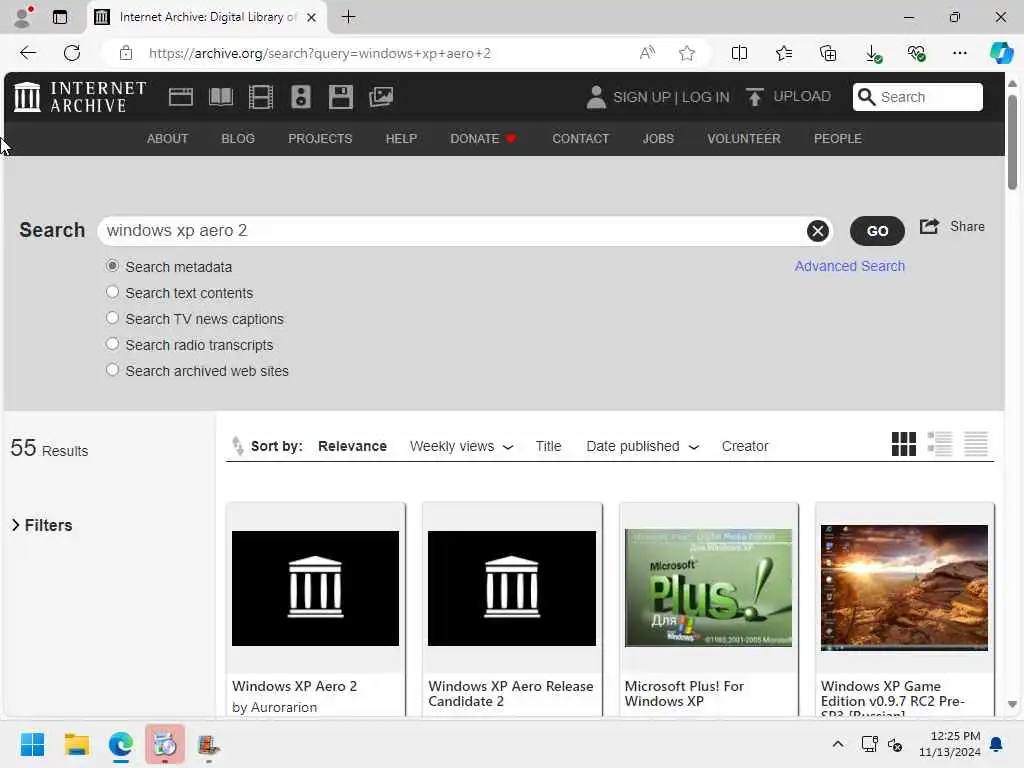The width and height of the screenshot is (1024, 768).
Task: Open the PROJECTS menu item
Action: (x=320, y=138)
